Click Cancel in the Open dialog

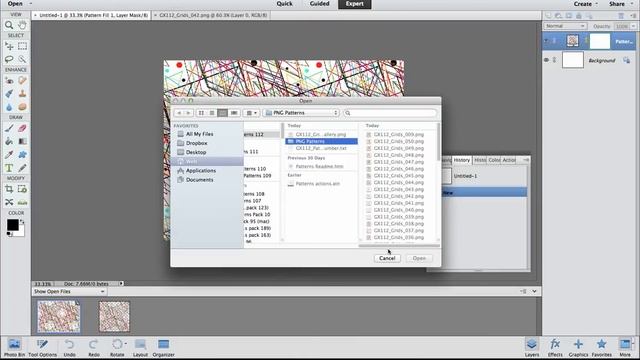(387, 258)
